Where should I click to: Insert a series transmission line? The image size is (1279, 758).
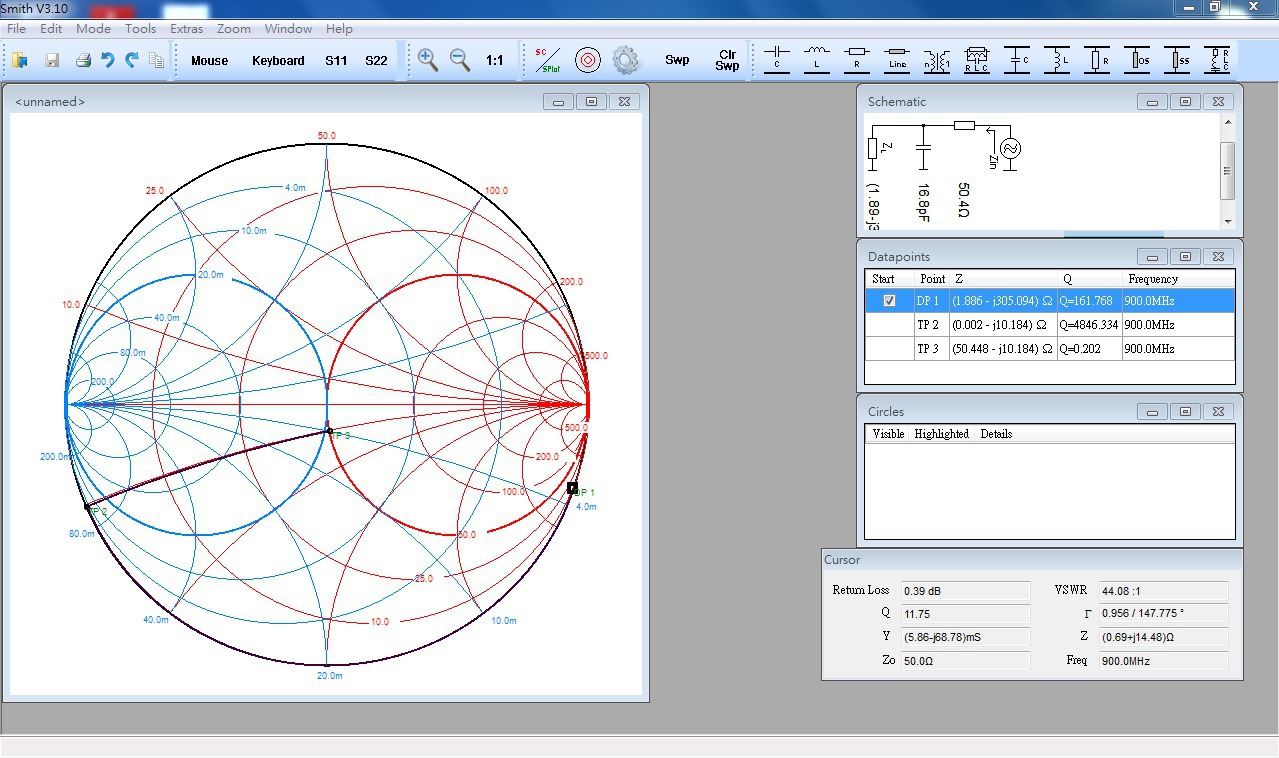897,60
